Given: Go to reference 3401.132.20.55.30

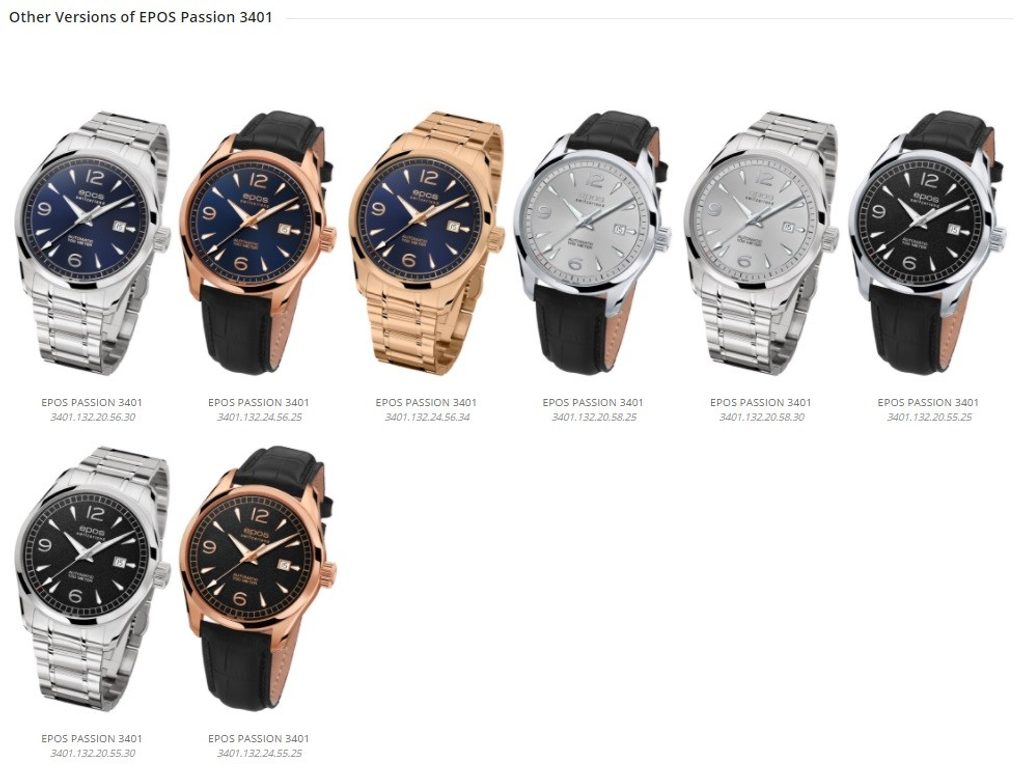Looking at the screenshot, I should 93,752.
